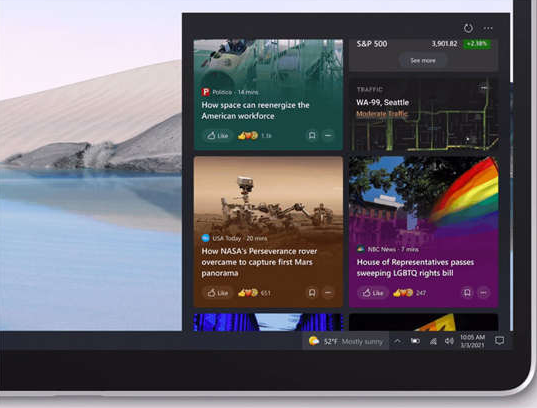
Task: Open the feed's three-dot settings menu
Action: (x=488, y=28)
